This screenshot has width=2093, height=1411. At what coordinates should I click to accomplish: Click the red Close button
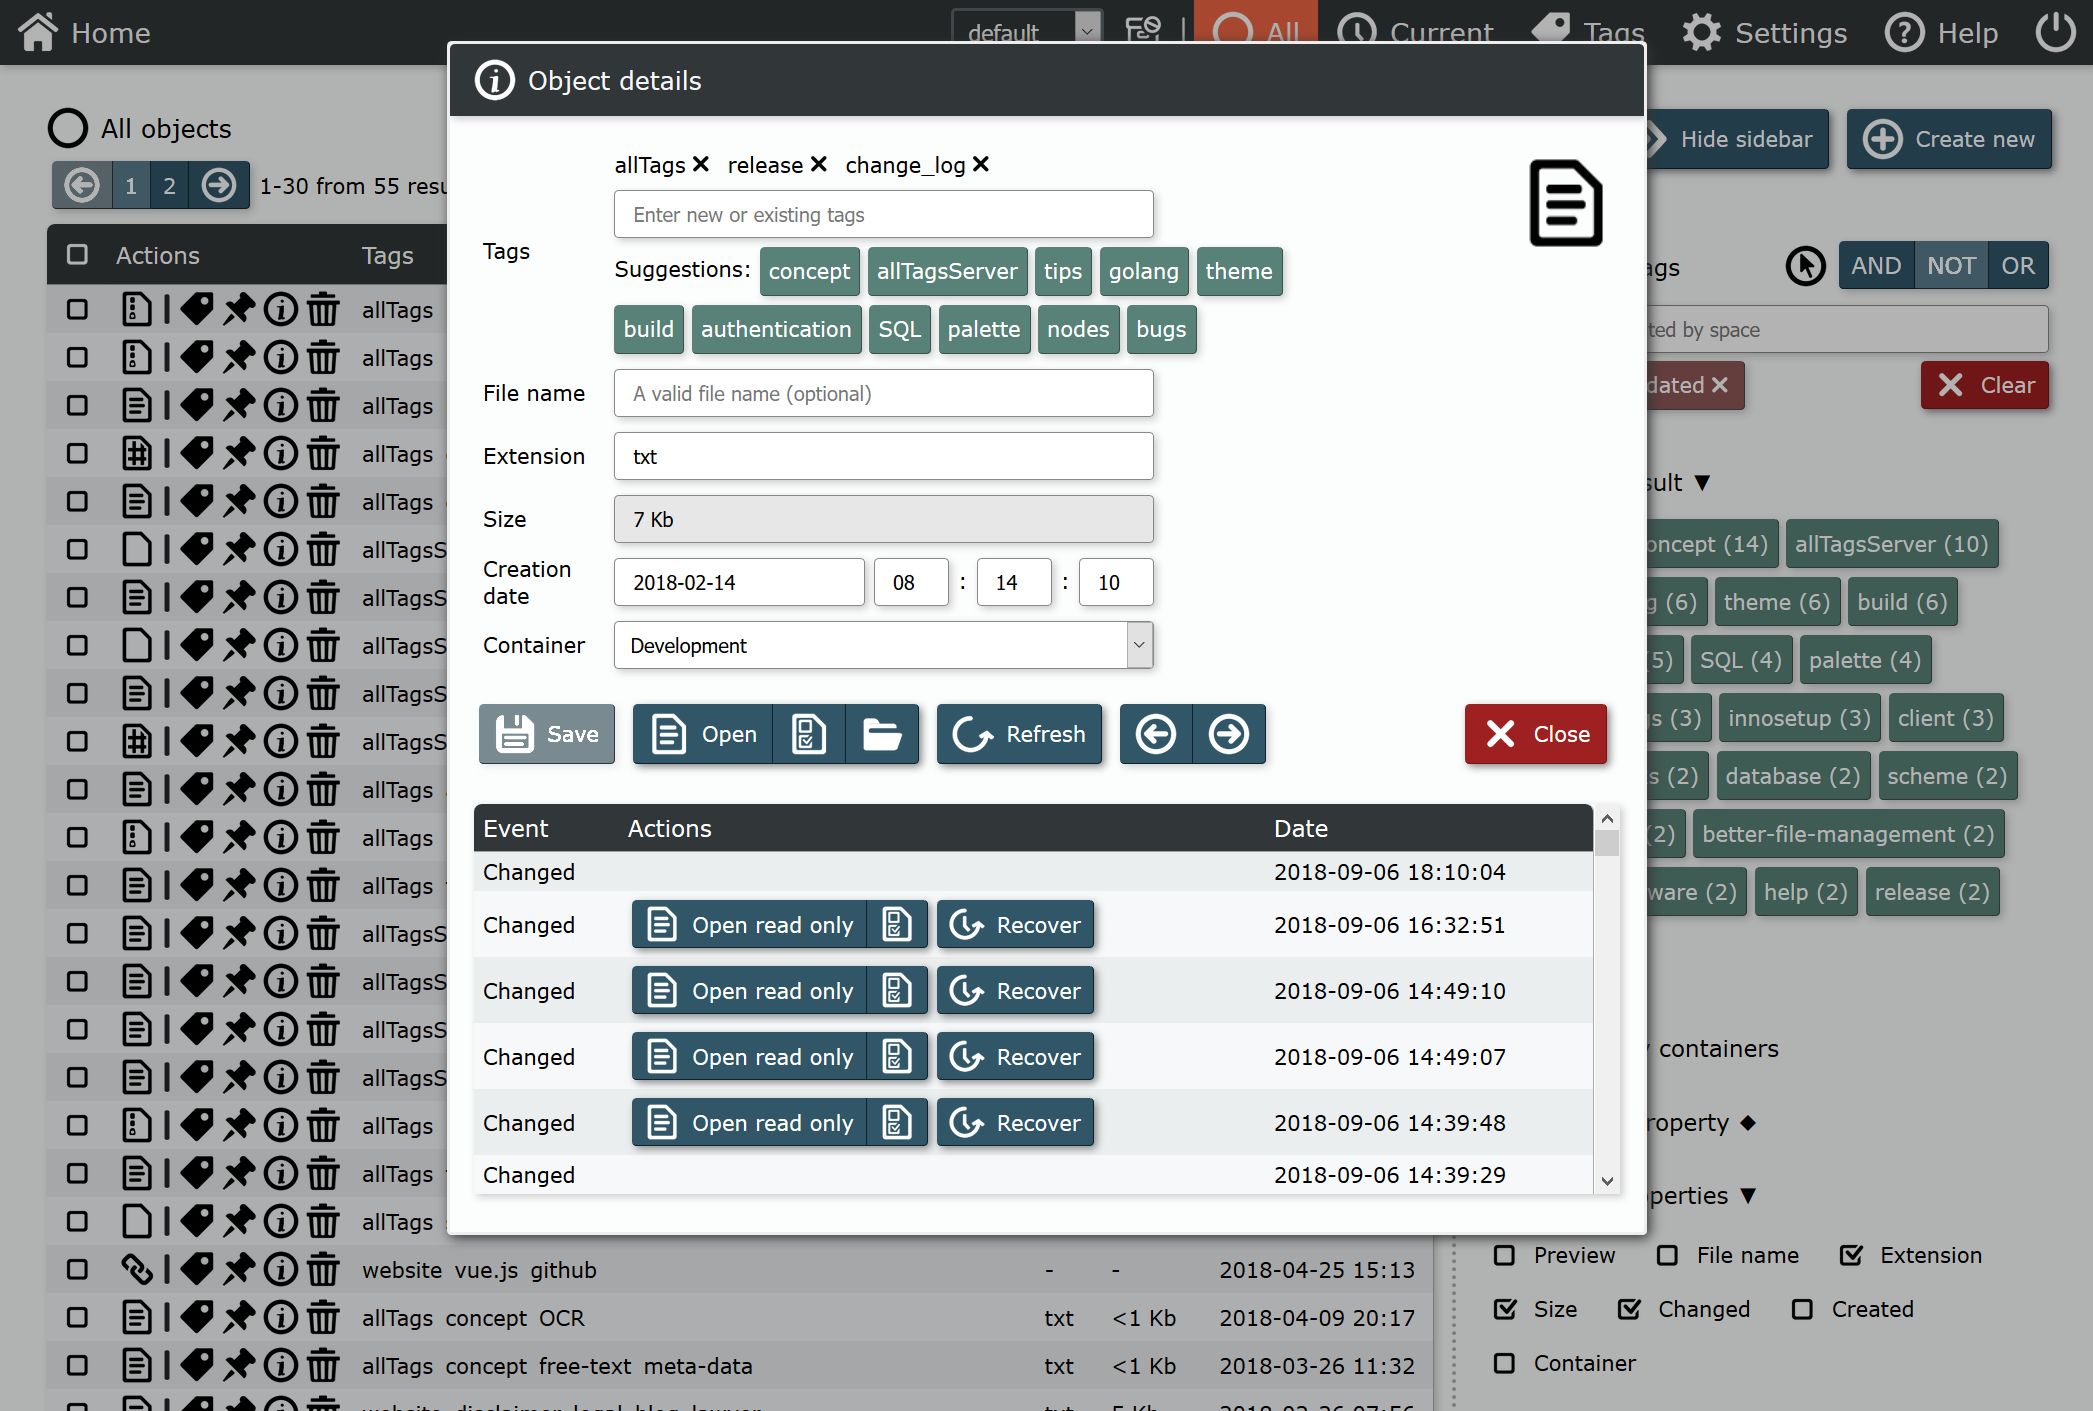tap(1536, 734)
